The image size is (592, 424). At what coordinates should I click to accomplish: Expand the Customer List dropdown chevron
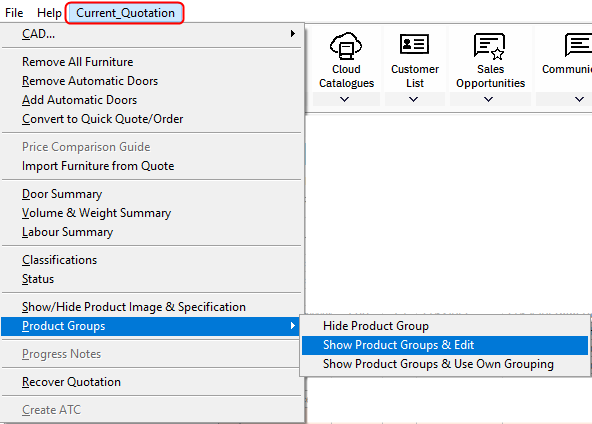coord(413,99)
